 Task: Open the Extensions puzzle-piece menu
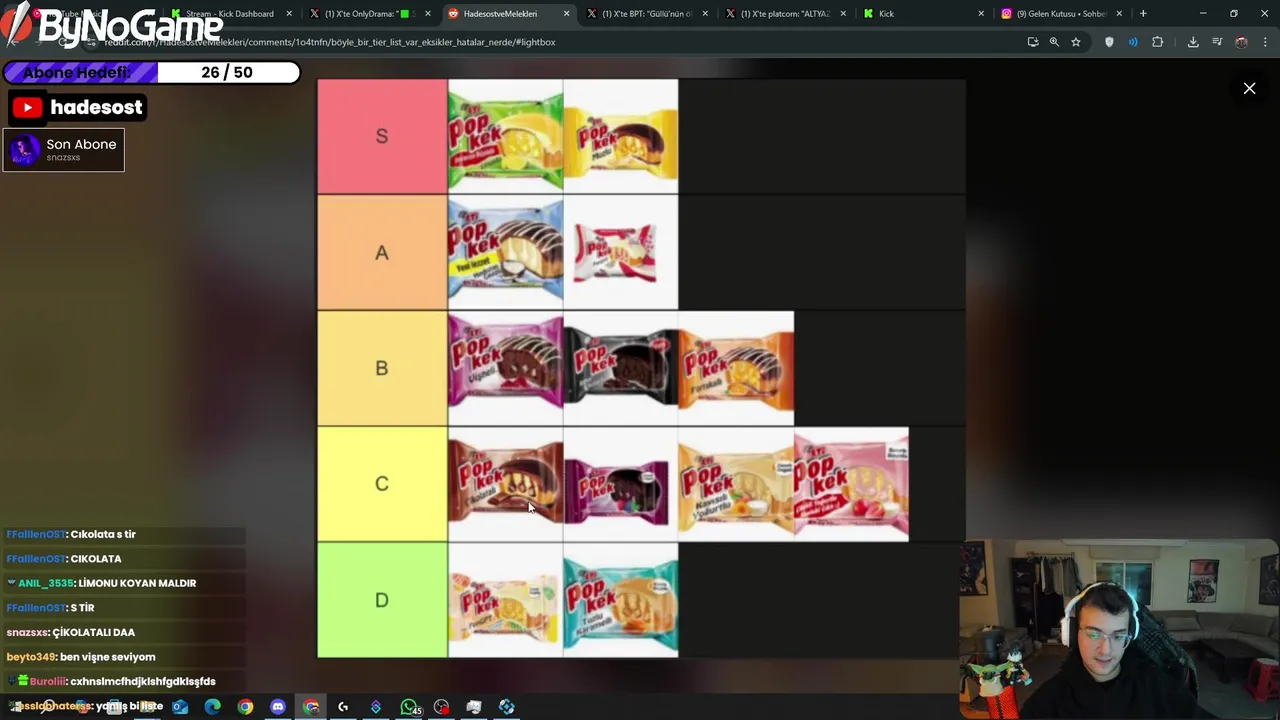(1158, 42)
